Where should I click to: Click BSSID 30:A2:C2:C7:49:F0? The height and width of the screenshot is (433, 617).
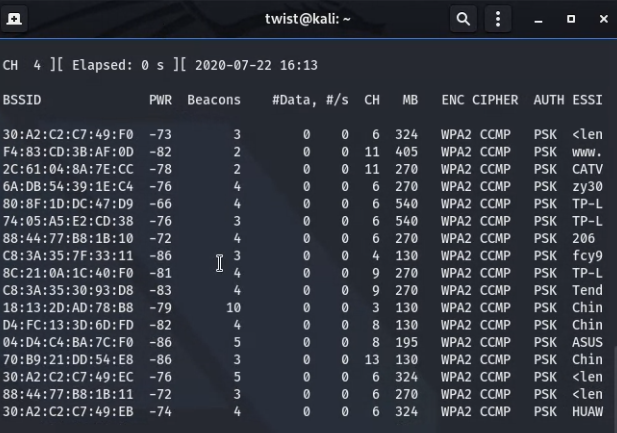(x=68, y=135)
